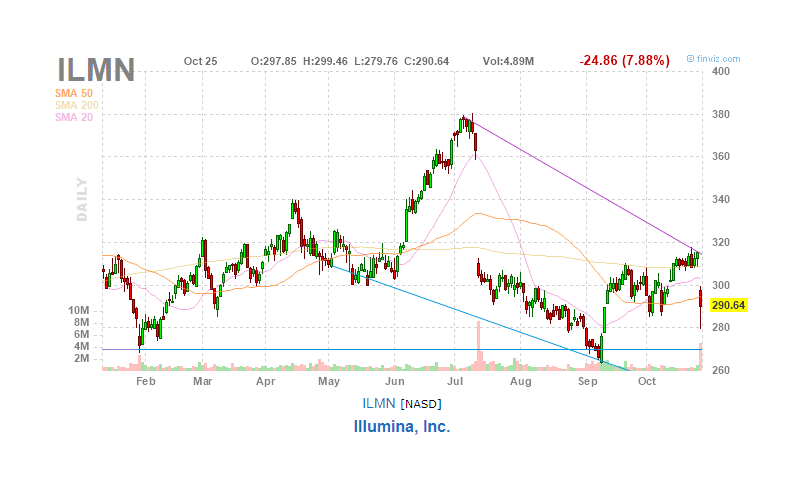
Task: Click the large ILMN ticker title
Action: pos(96,70)
